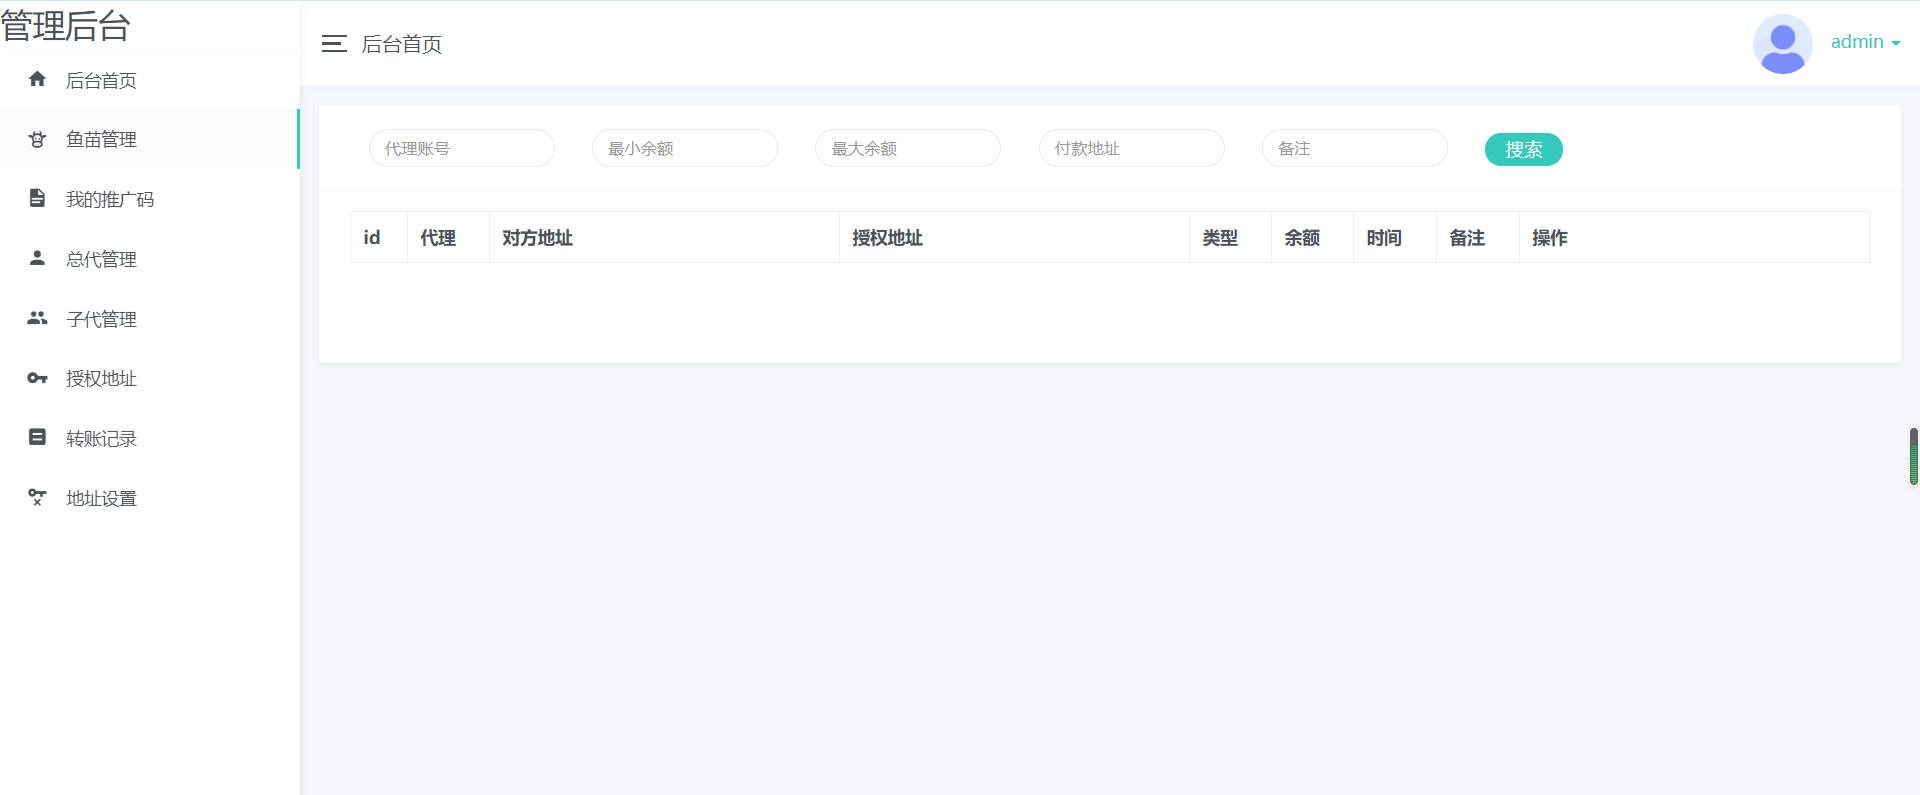
Task: Click the settings icon for 地址设置
Action: tap(37, 497)
